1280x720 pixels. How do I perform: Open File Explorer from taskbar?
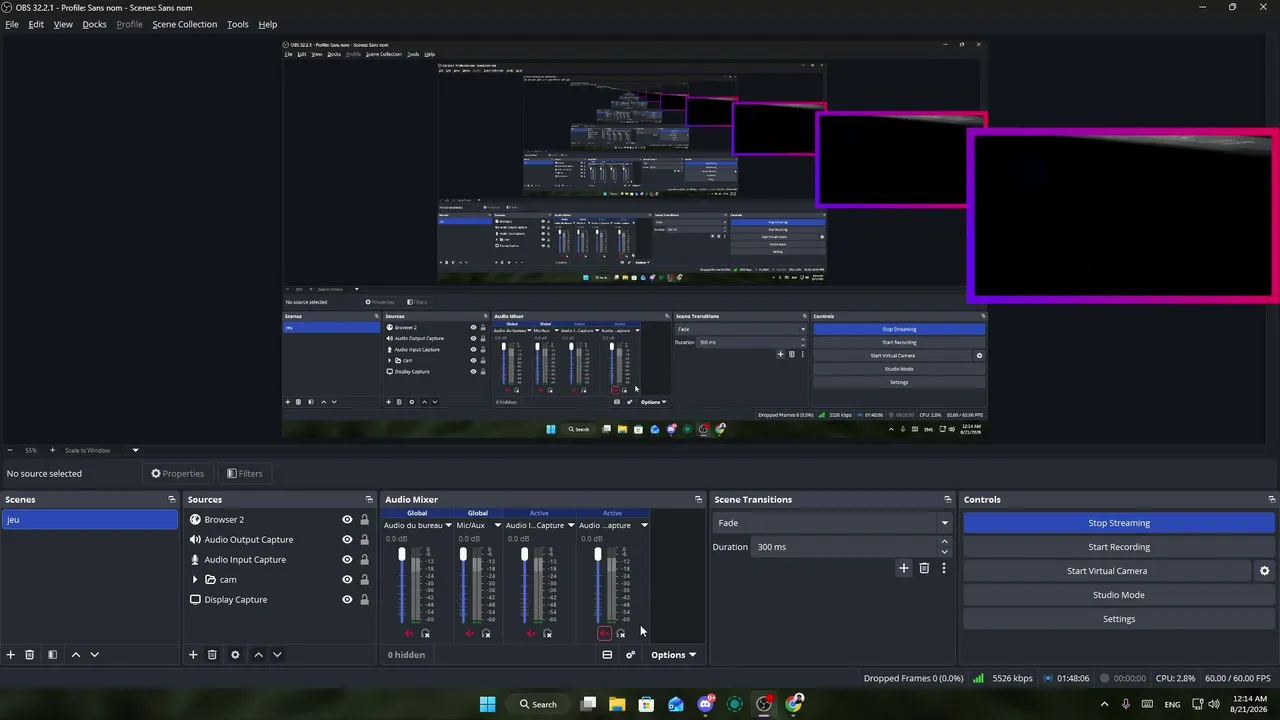point(617,704)
